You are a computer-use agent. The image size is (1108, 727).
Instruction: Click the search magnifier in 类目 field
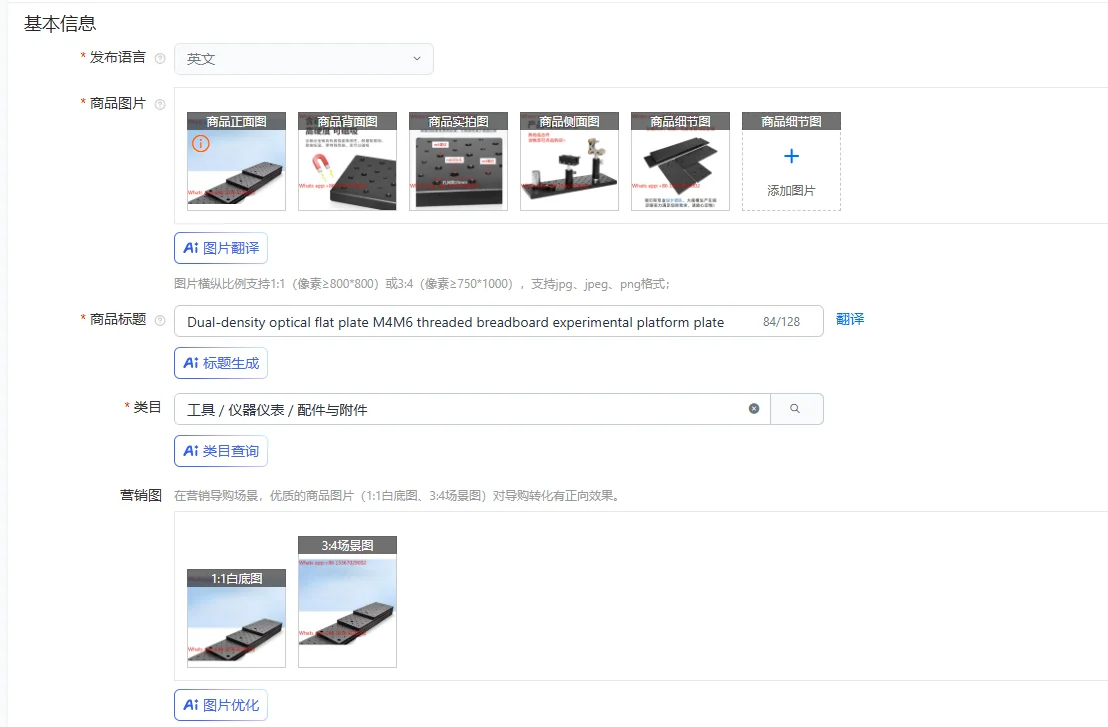[x=796, y=409]
